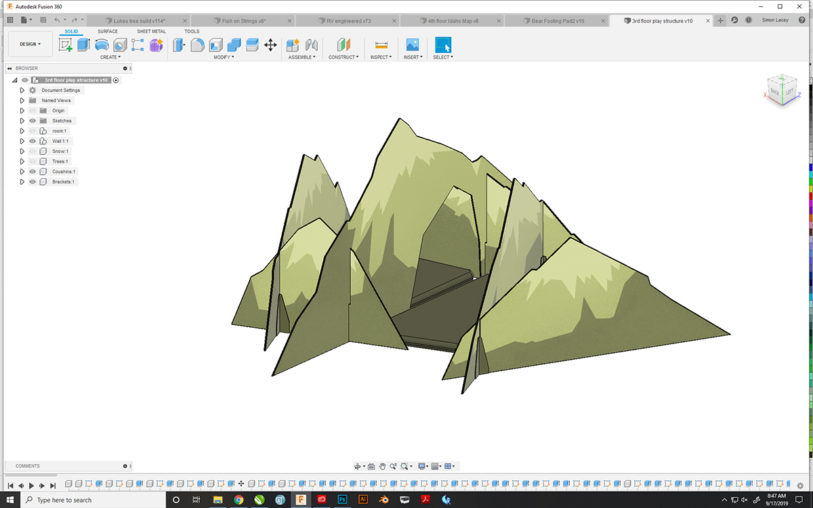Click the Look At tool
The image size is (813, 508).
click(371, 466)
